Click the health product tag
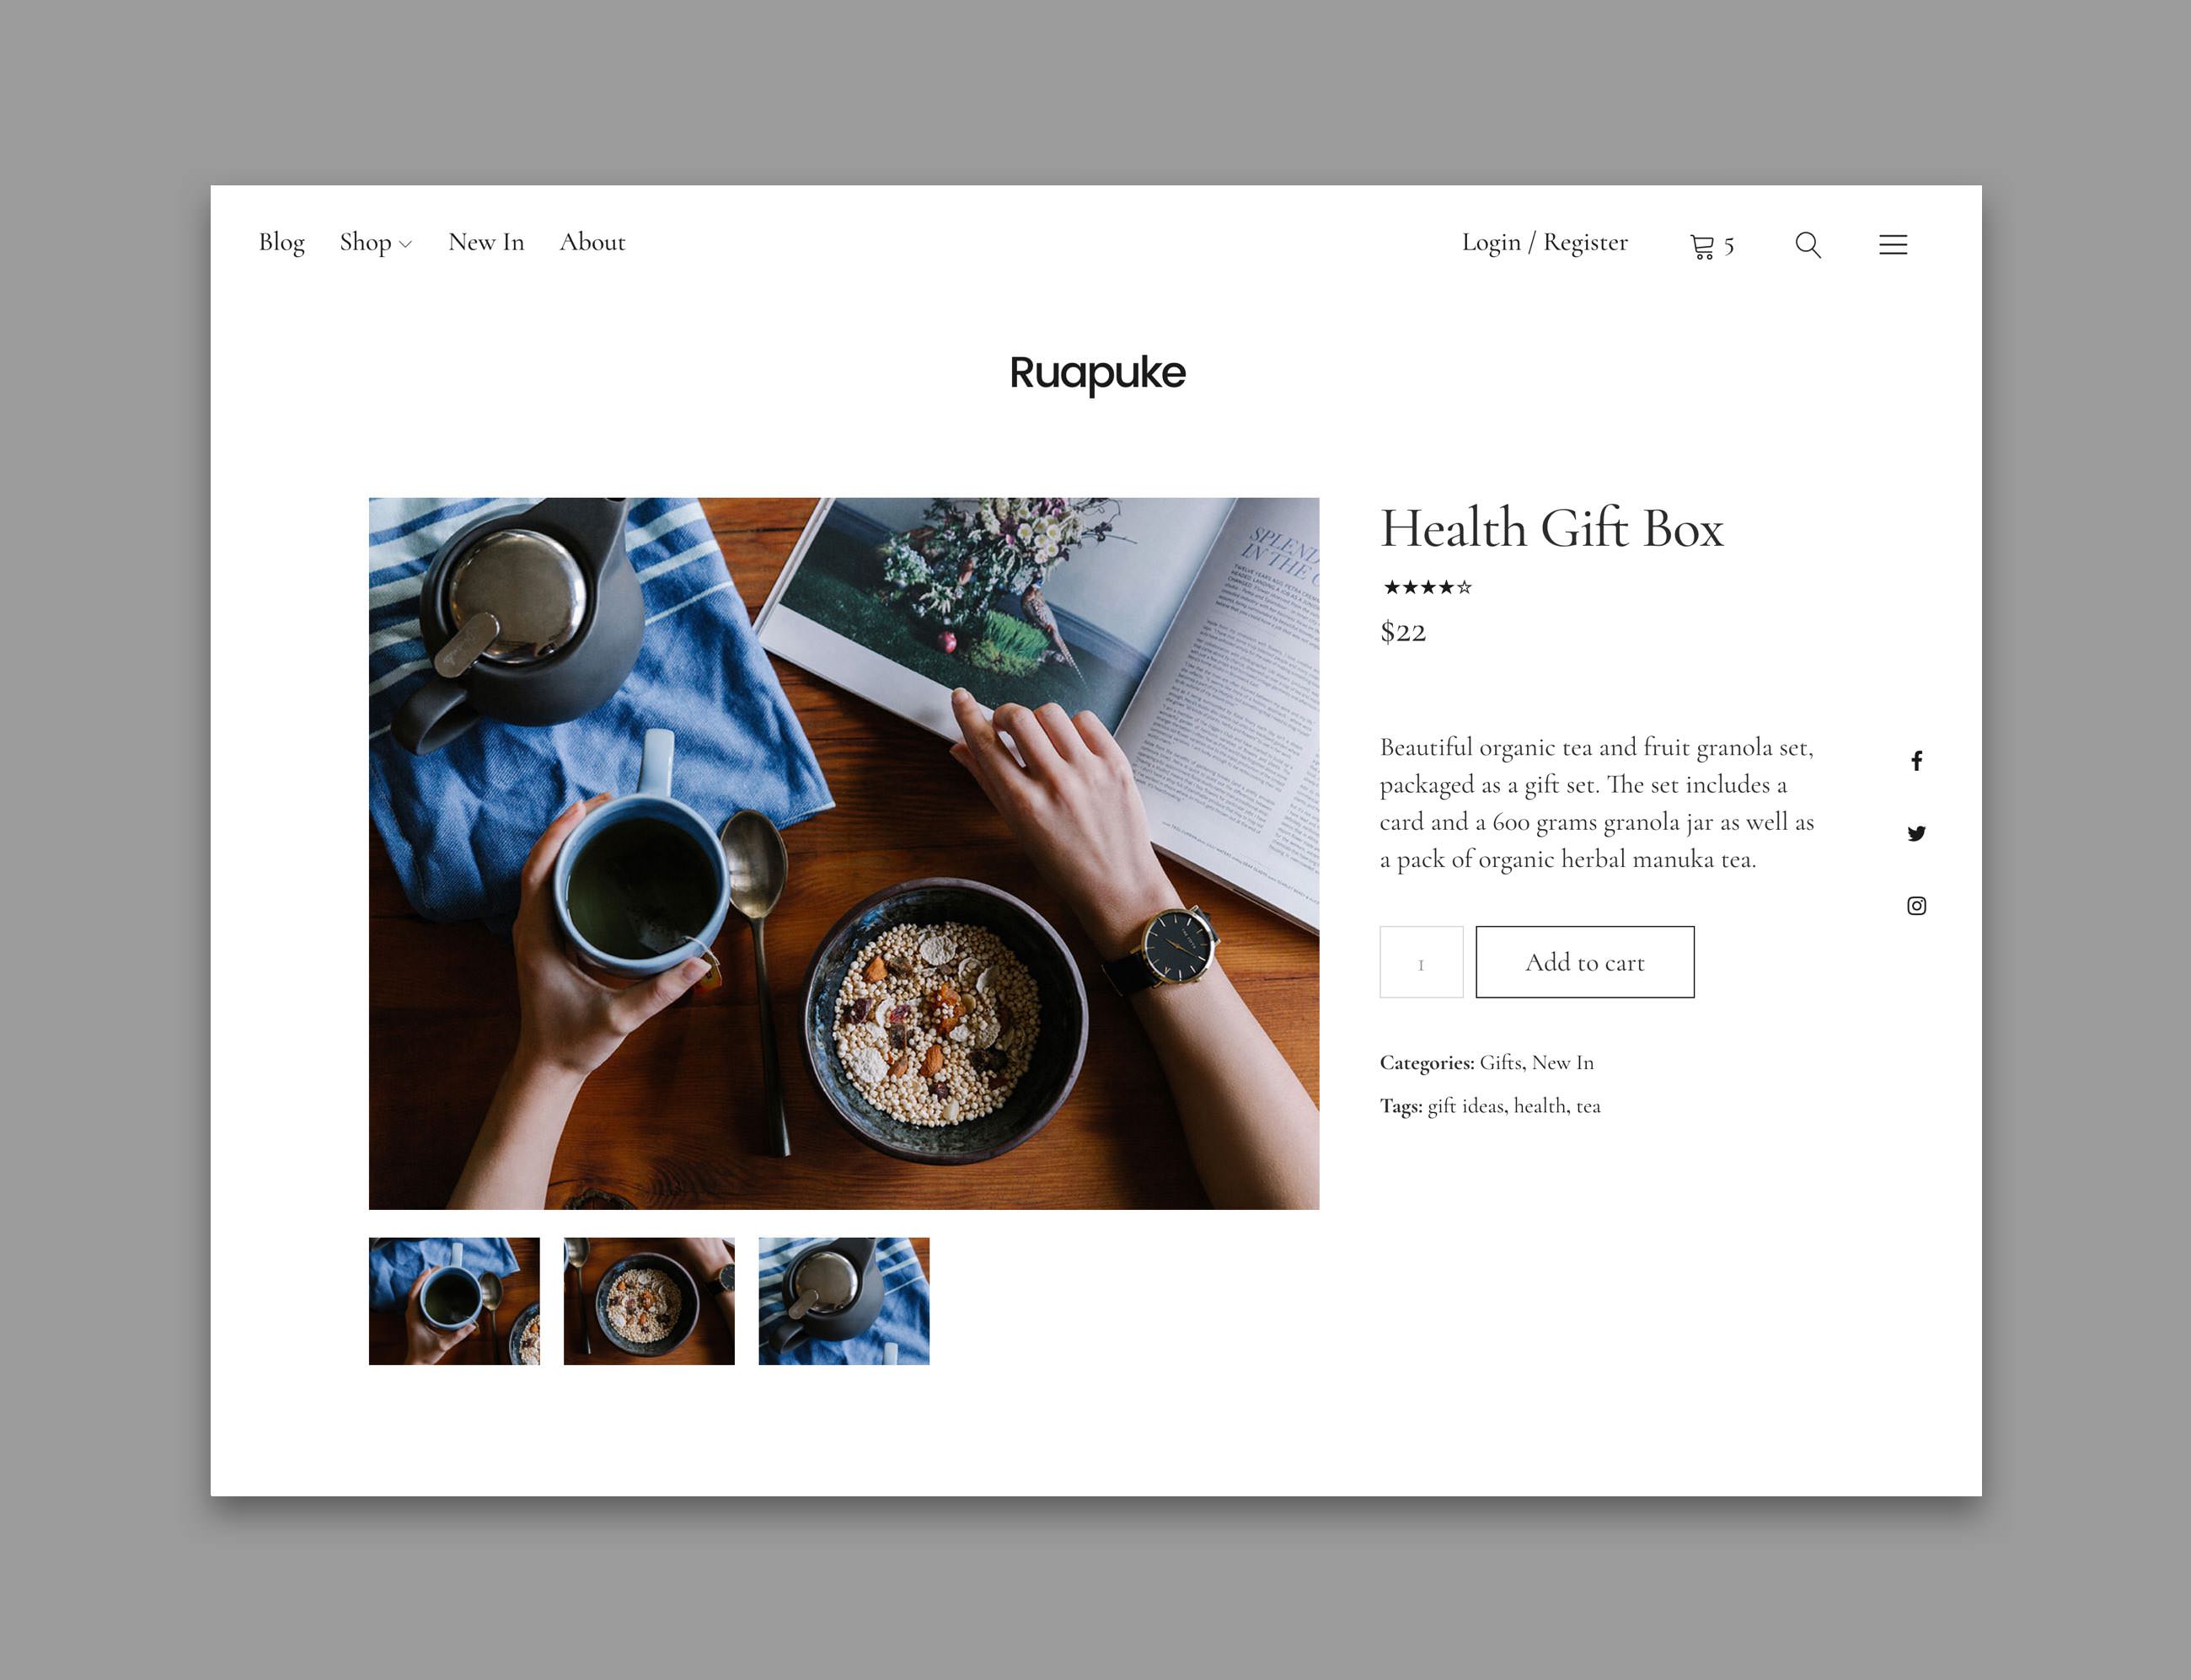 (1540, 1105)
